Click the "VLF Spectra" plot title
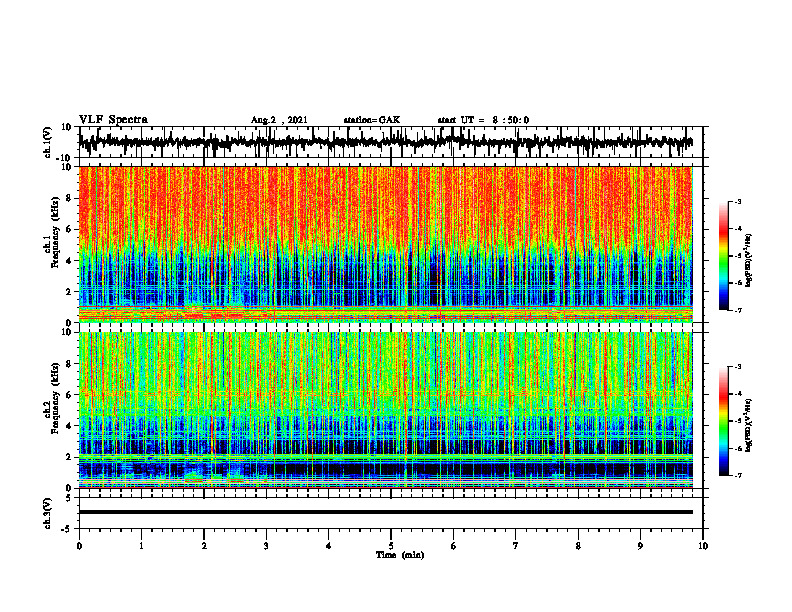 [113, 120]
